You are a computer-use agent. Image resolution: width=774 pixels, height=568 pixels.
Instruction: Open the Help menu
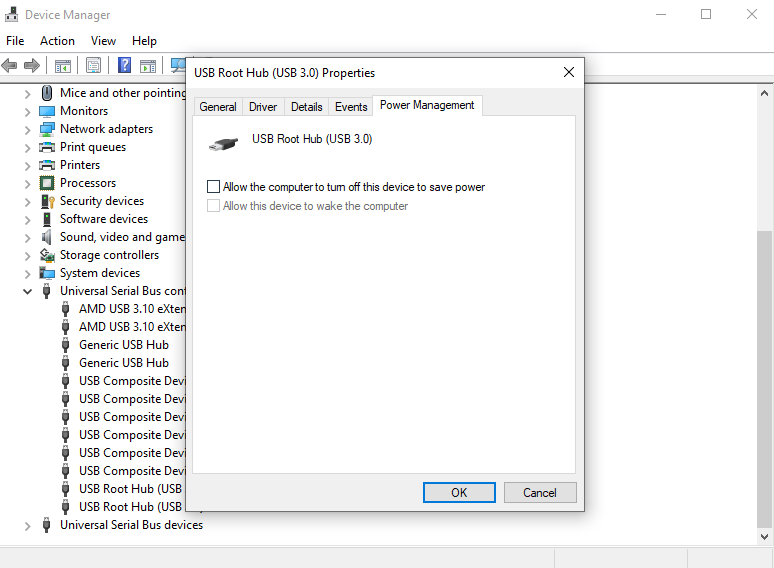[144, 41]
